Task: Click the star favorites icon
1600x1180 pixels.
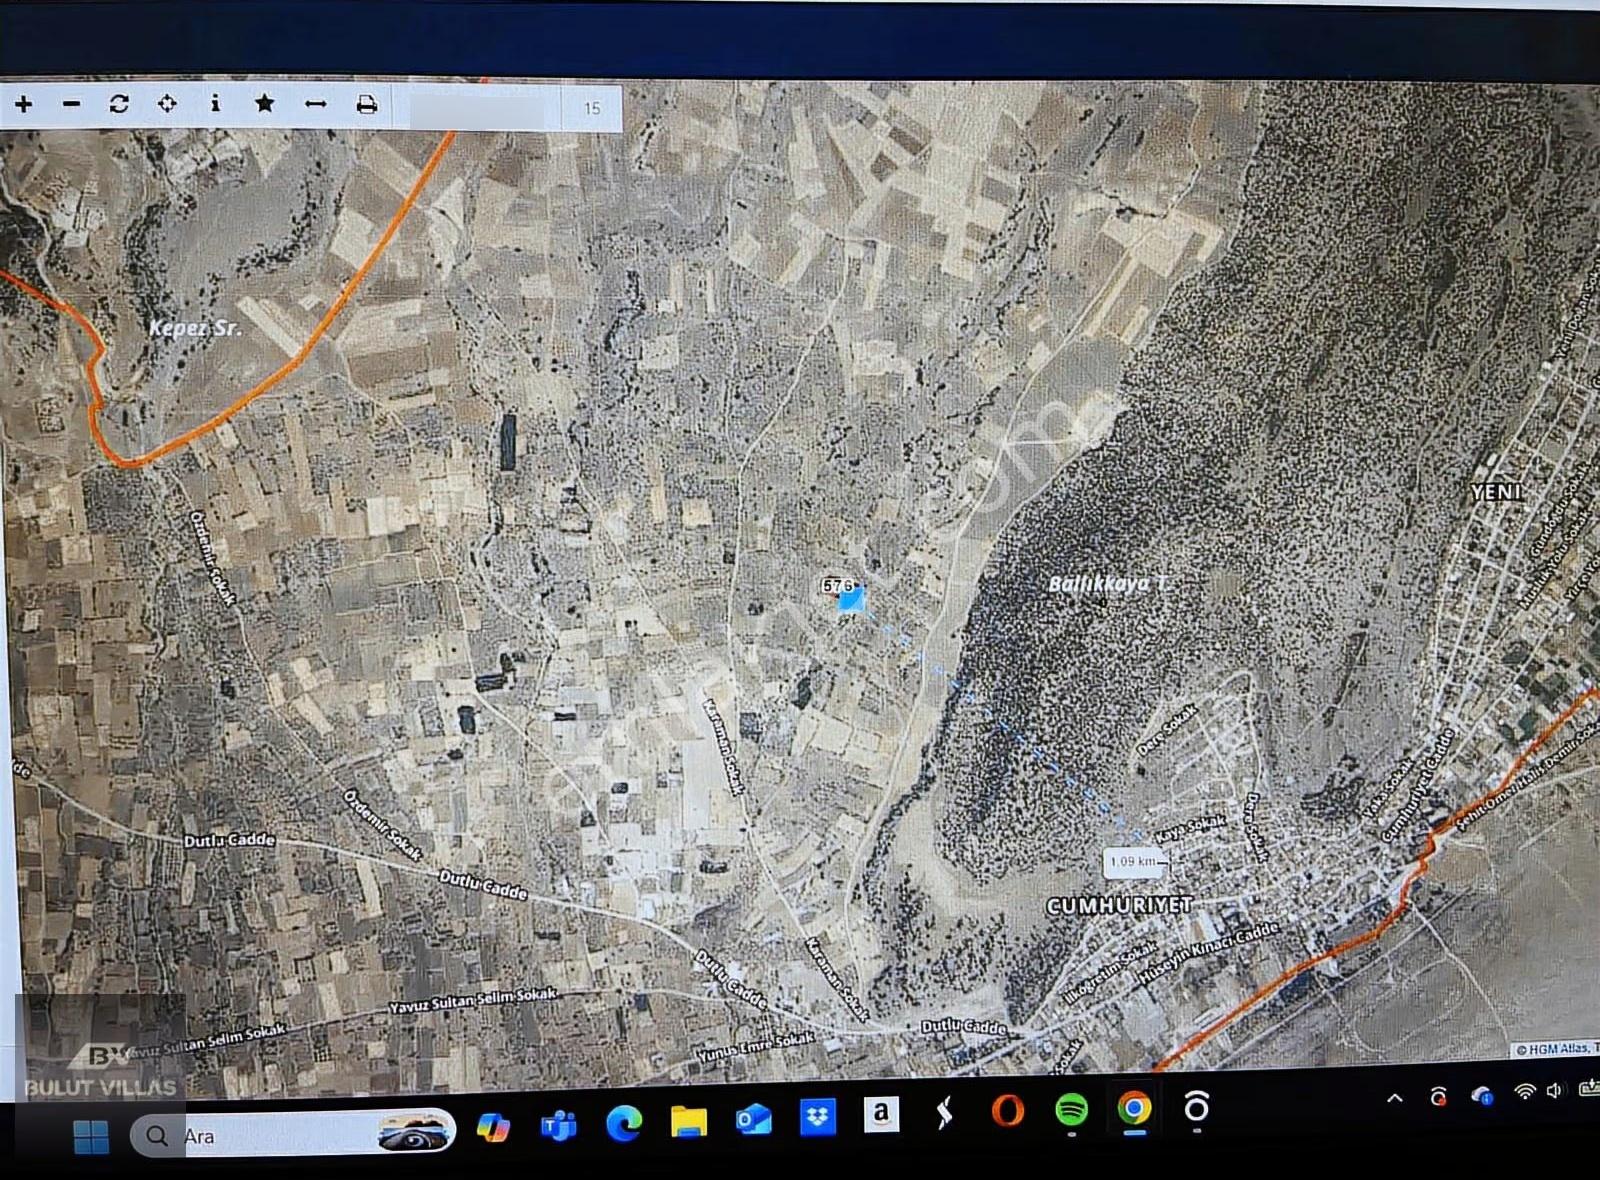Action: coord(264,103)
